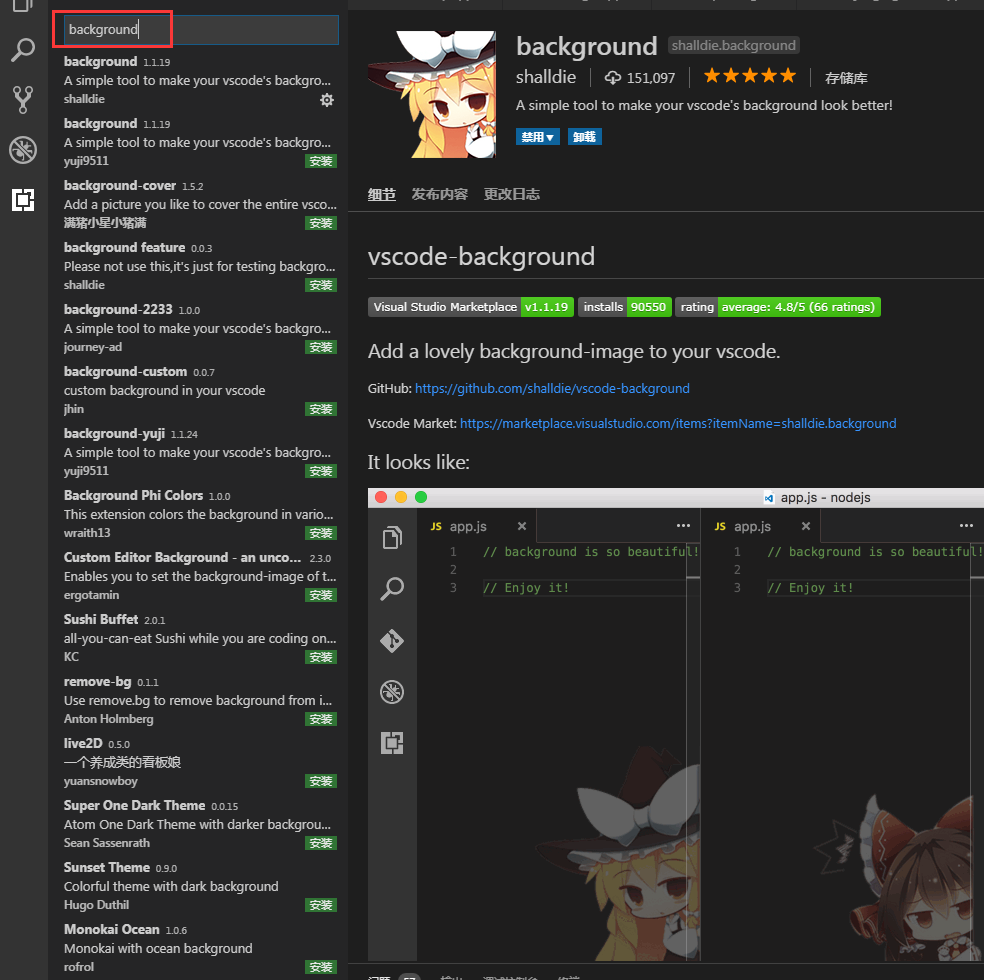Open the 禁用 (Disable) dropdown arrow
Viewport: 984px width, 980px height.
click(x=552, y=136)
